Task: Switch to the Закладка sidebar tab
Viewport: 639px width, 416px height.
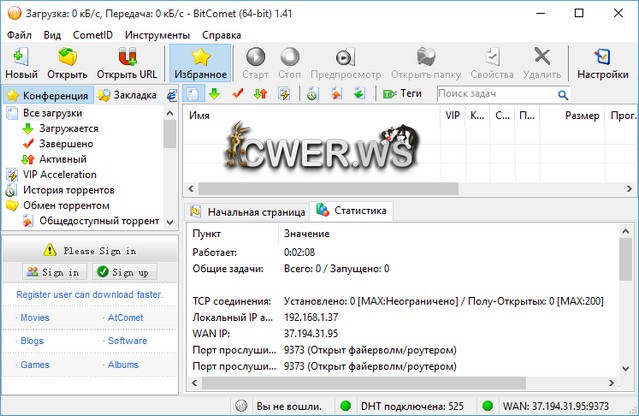Action: pos(133,95)
